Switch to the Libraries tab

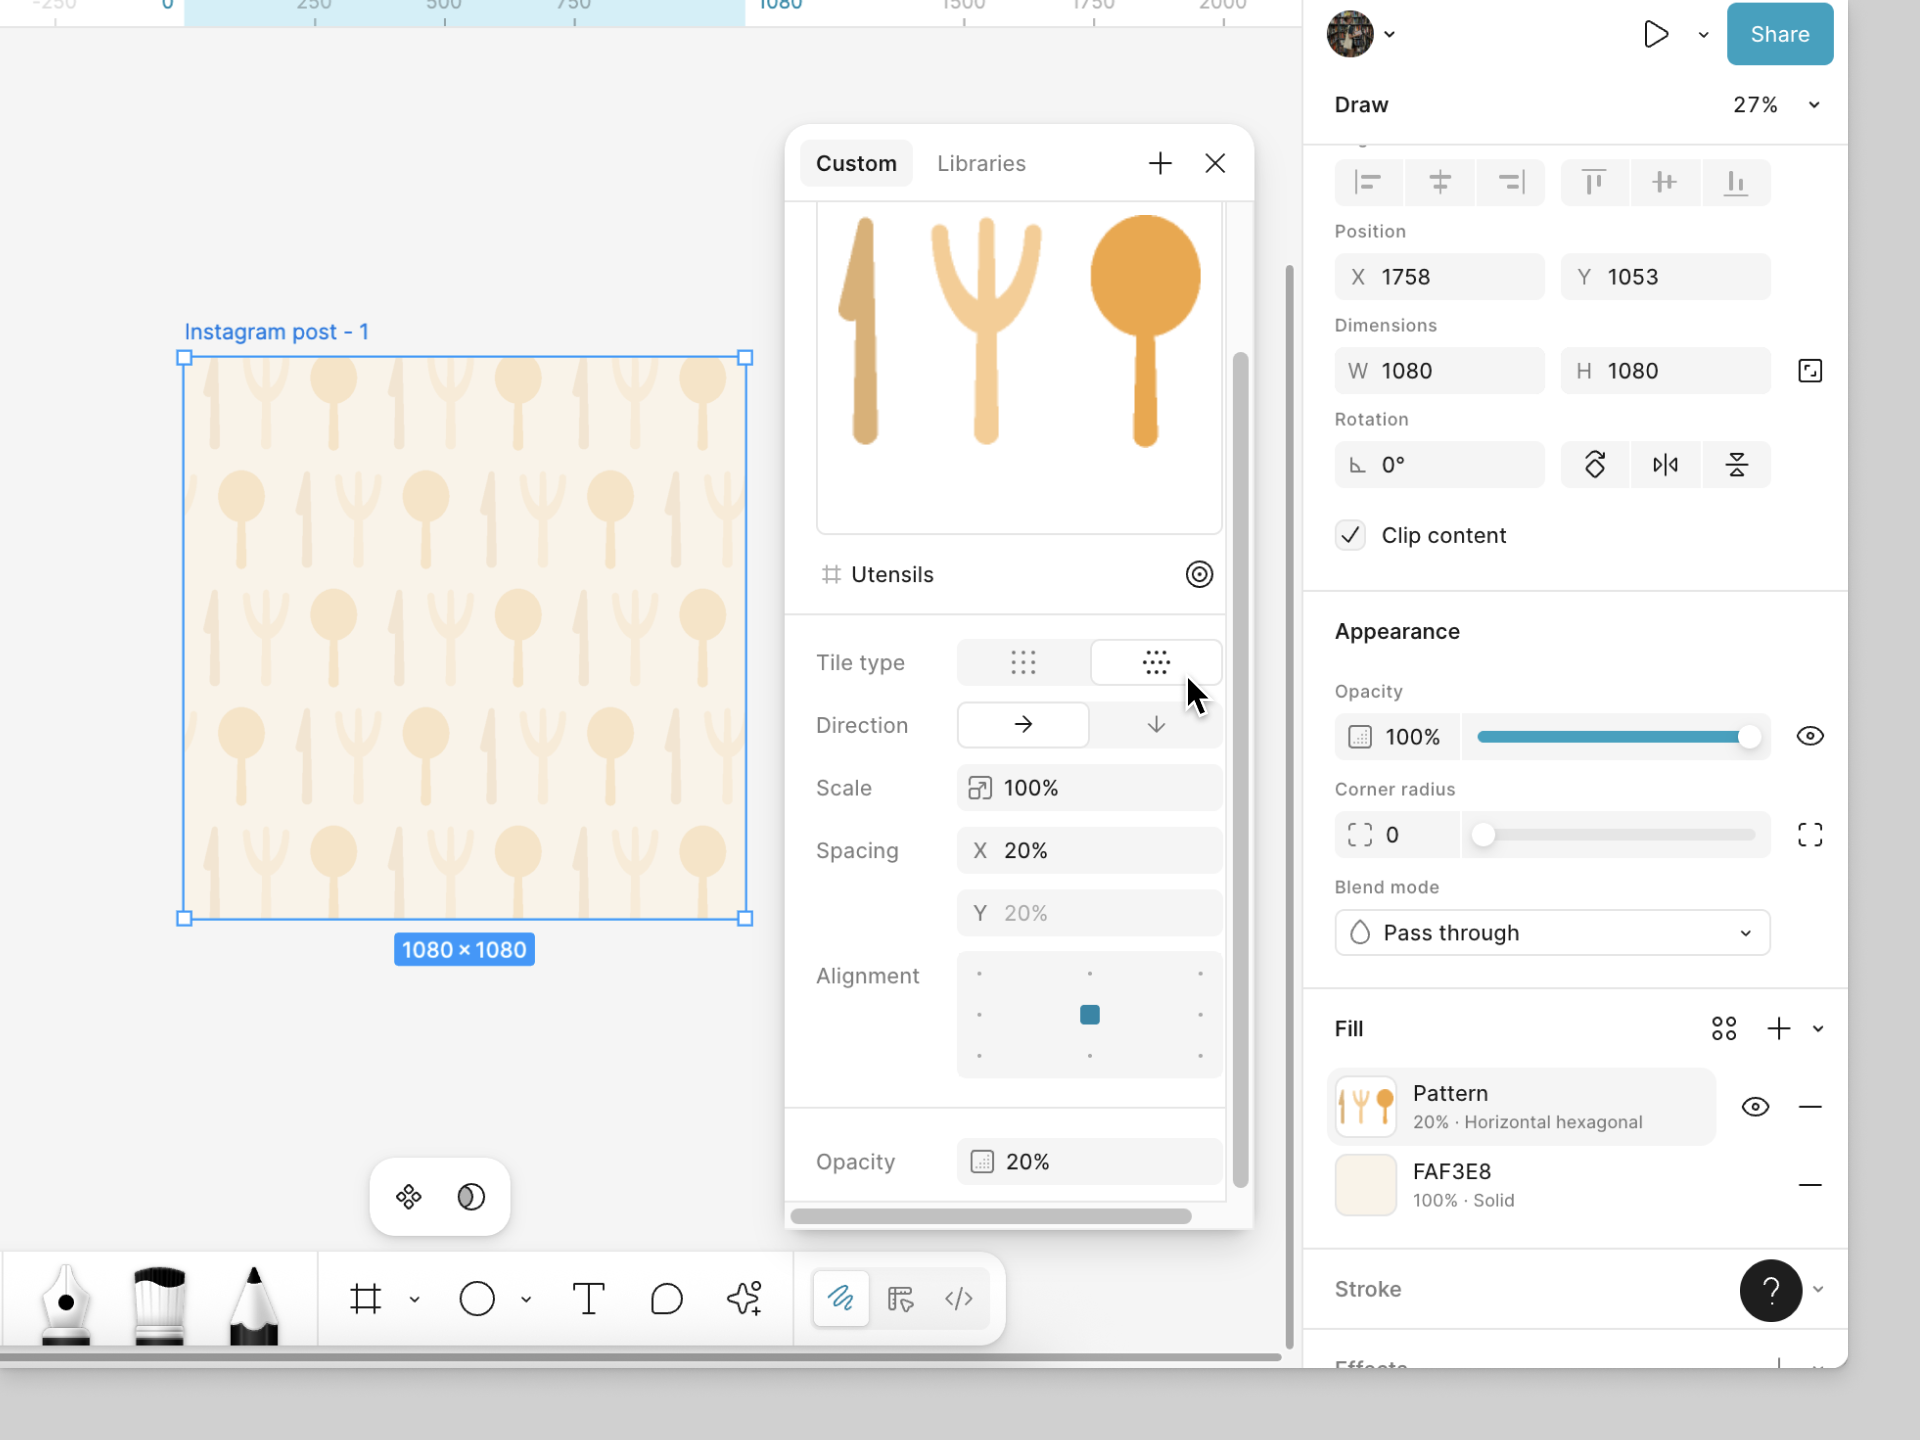point(981,163)
